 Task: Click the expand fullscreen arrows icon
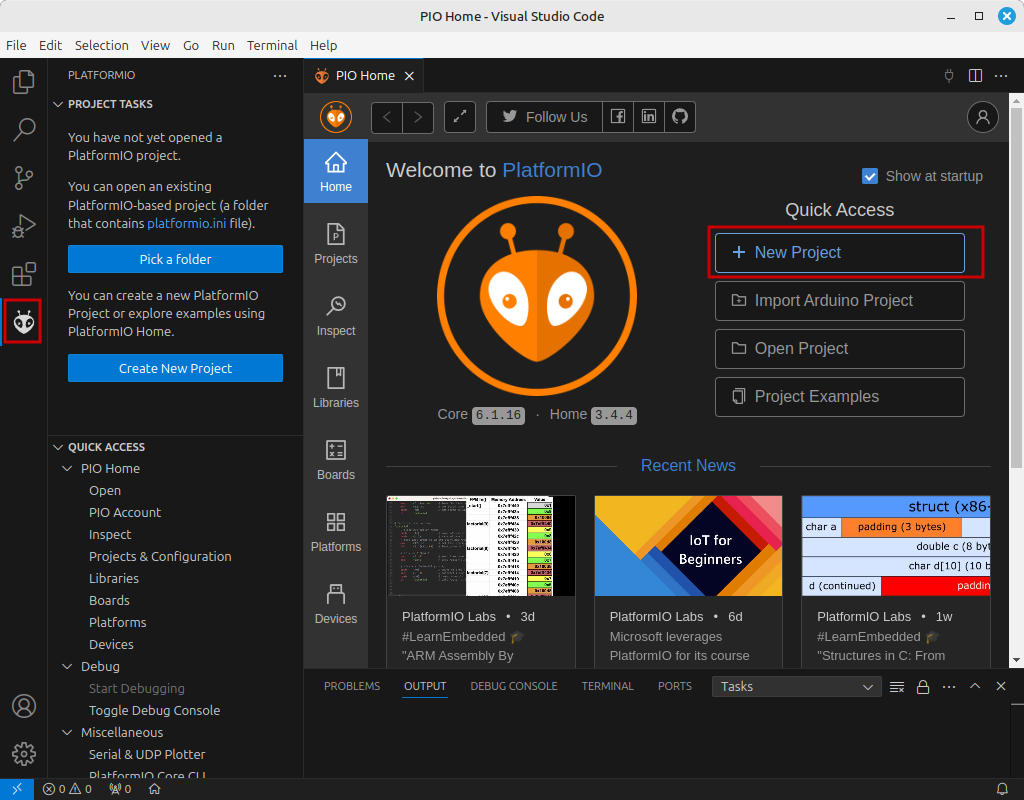[x=460, y=117]
